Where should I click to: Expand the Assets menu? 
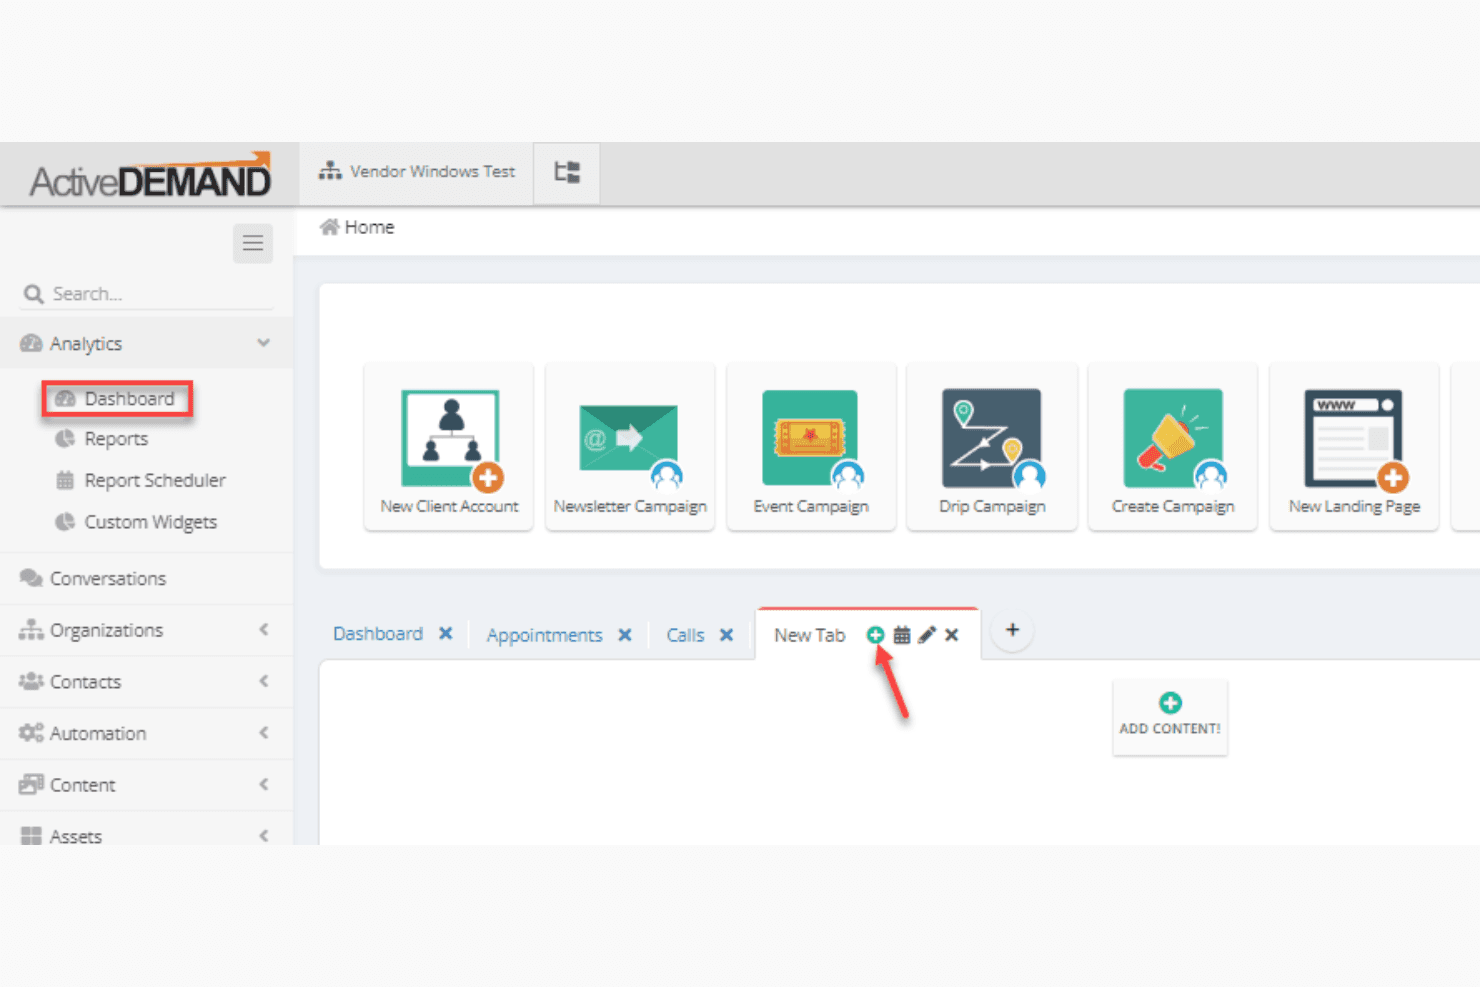pos(146,836)
